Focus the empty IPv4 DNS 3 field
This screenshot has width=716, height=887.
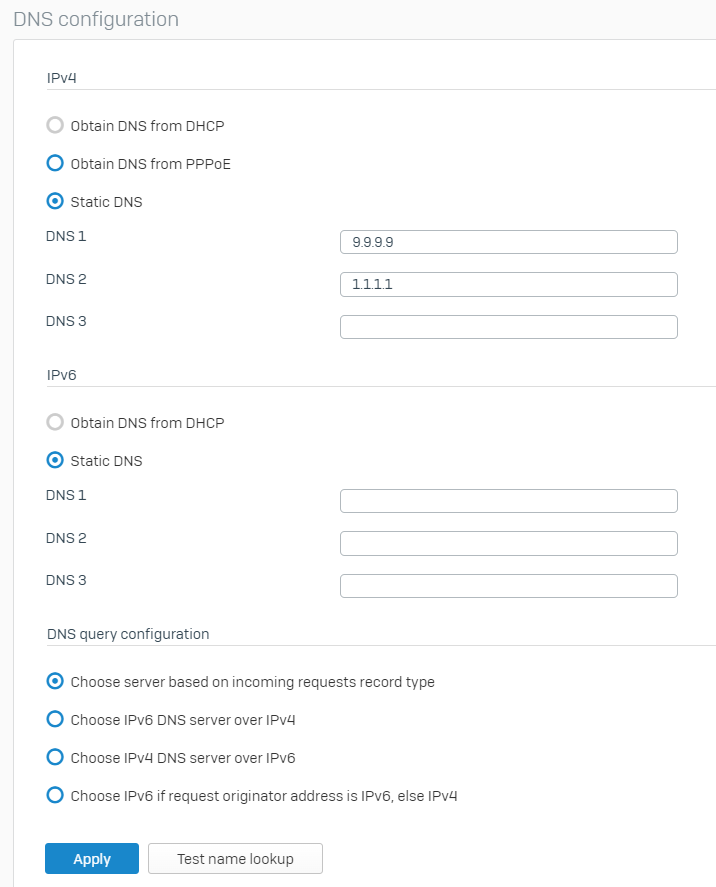(x=508, y=327)
